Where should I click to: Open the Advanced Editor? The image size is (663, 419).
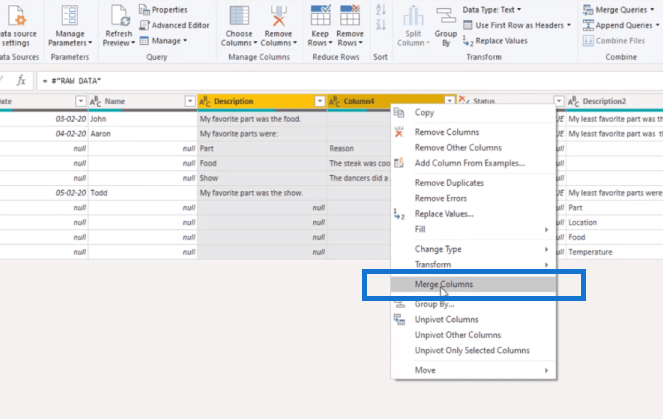(175, 25)
